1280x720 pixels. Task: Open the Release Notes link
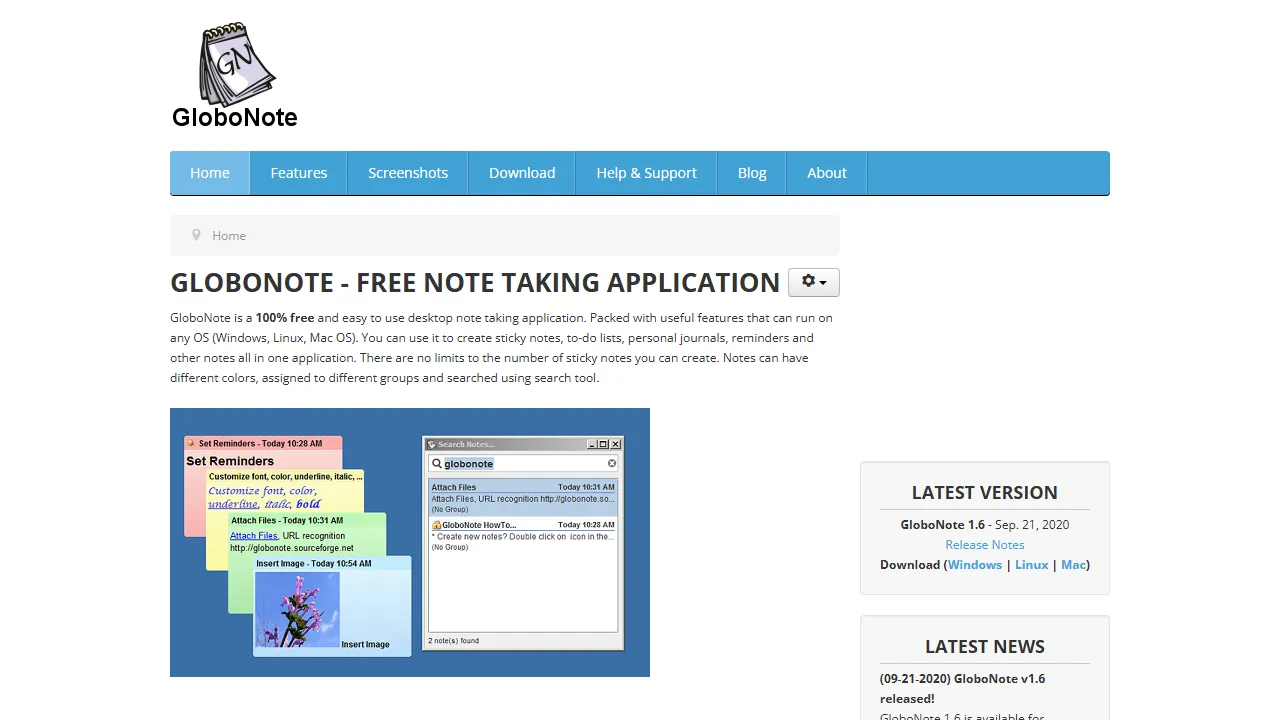pos(984,544)
